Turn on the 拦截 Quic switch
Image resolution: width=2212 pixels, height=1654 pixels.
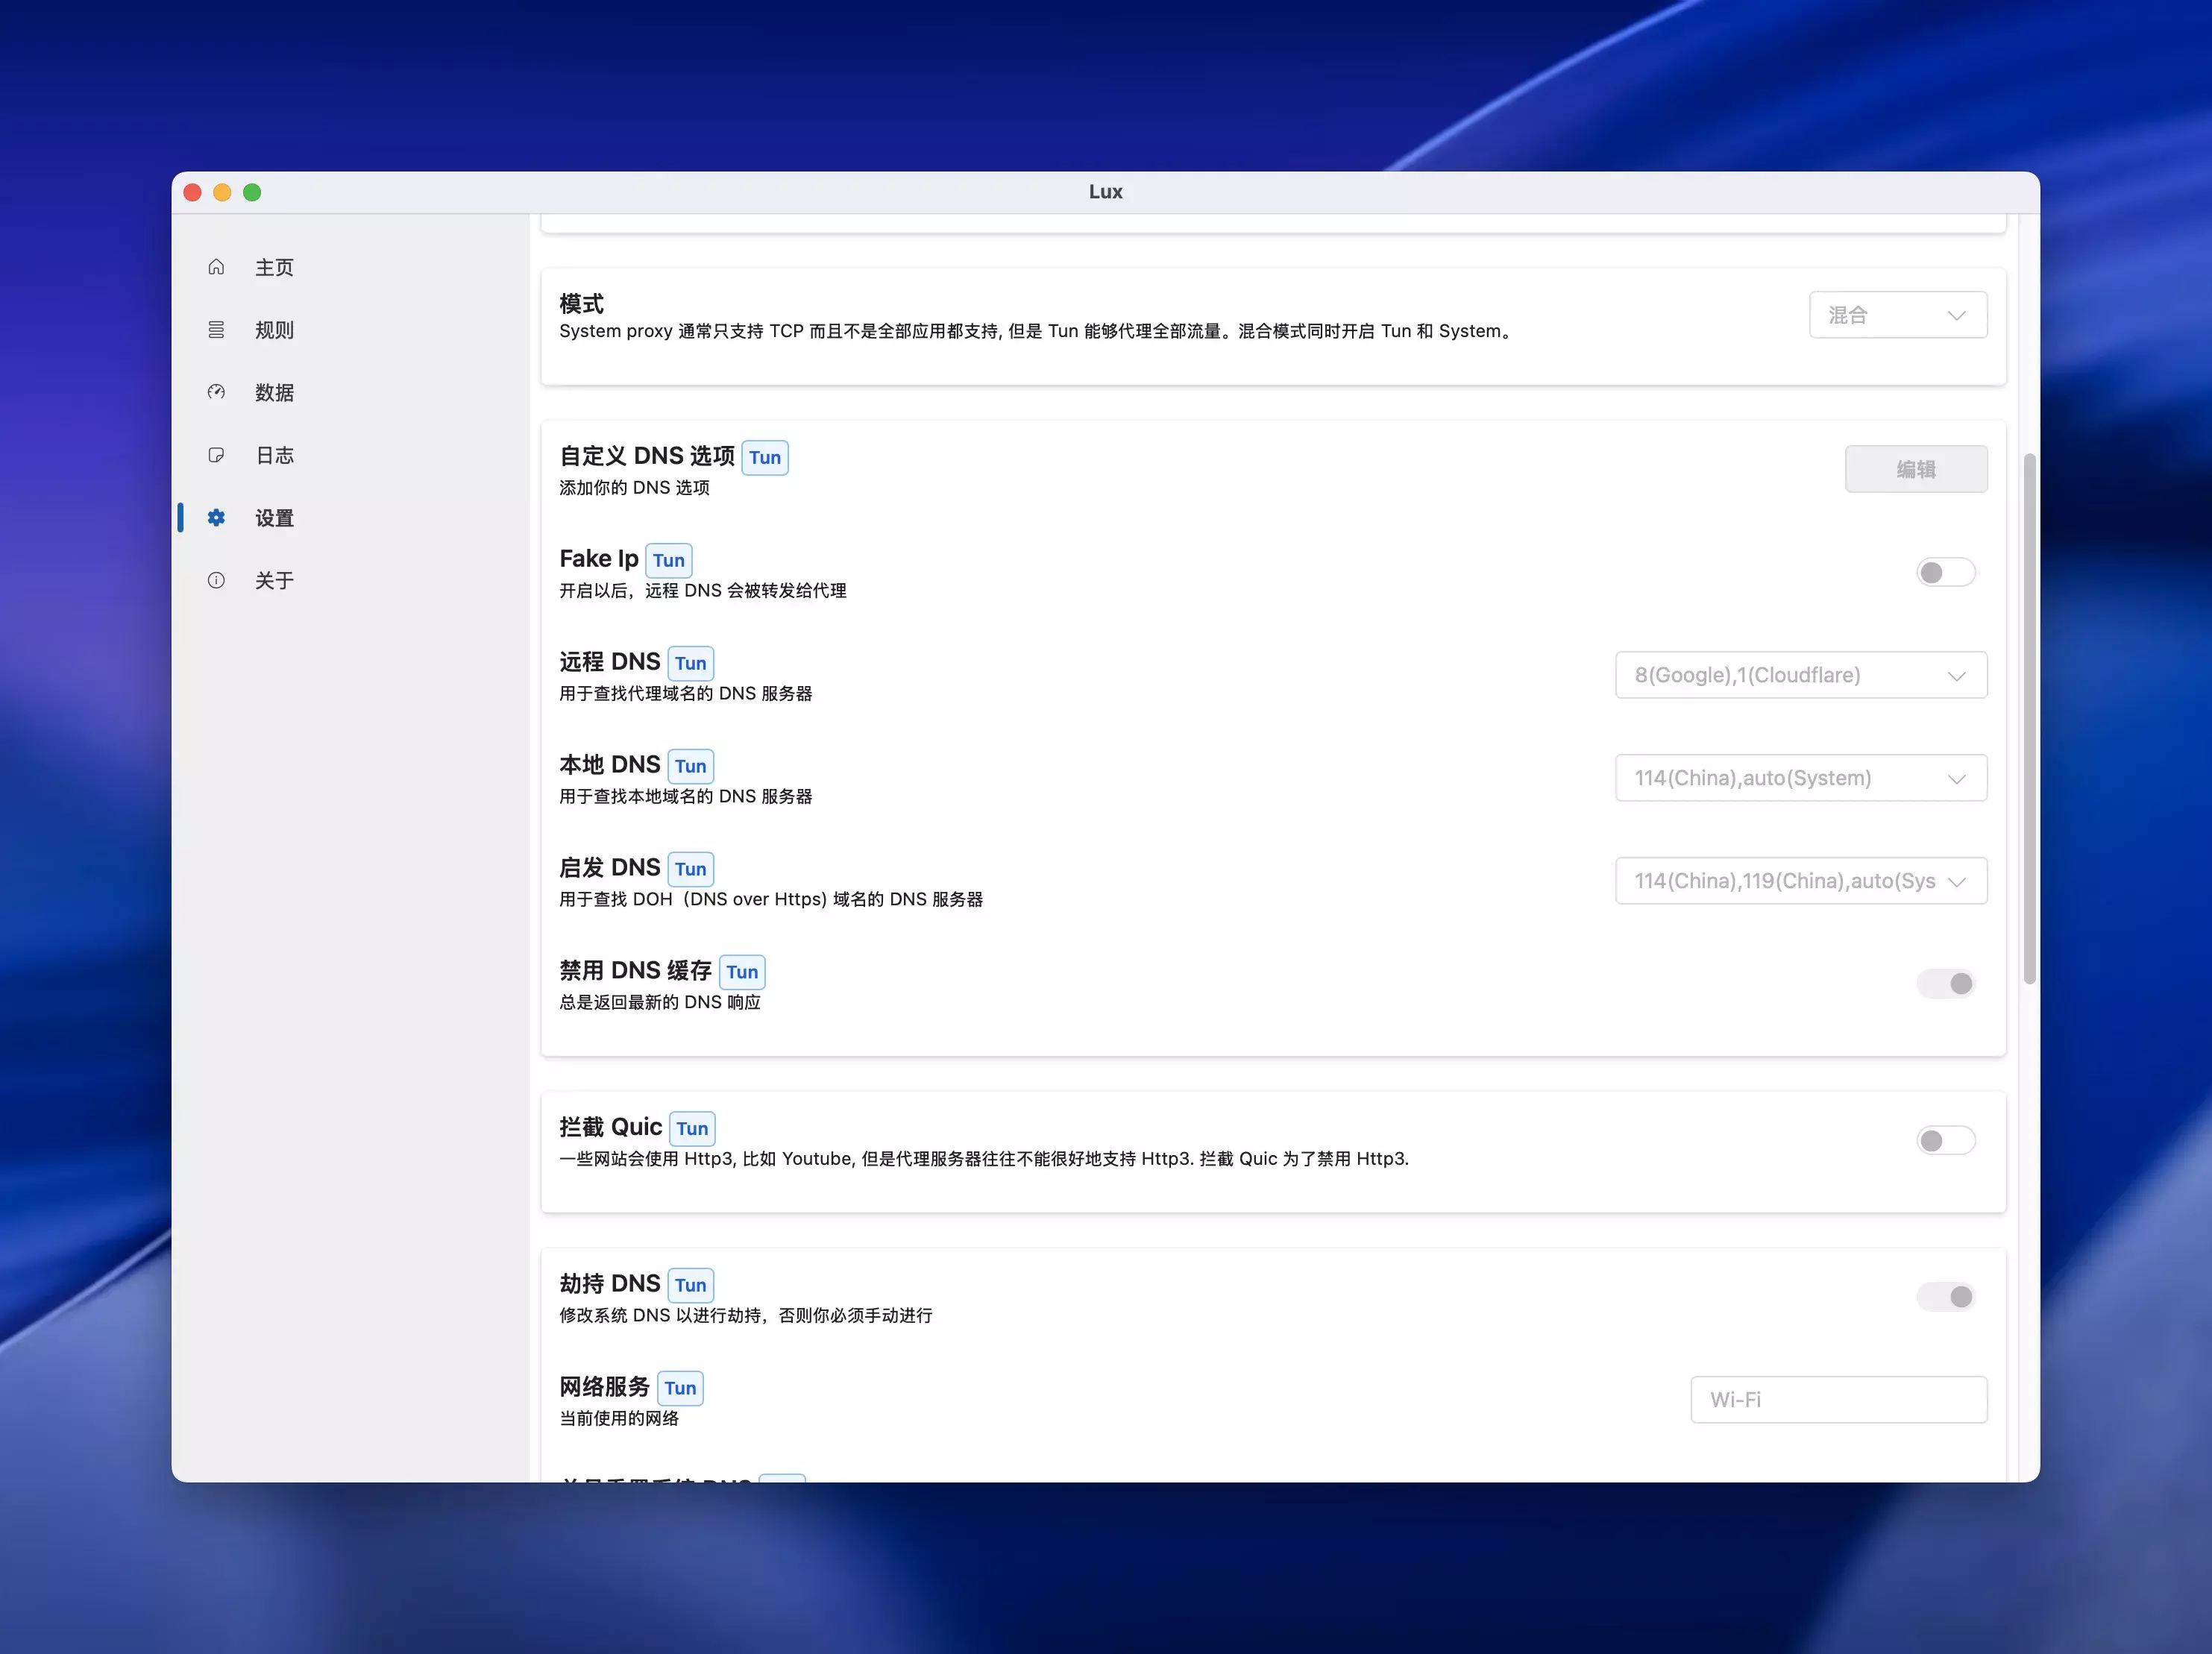[x=1945, y=1141]
